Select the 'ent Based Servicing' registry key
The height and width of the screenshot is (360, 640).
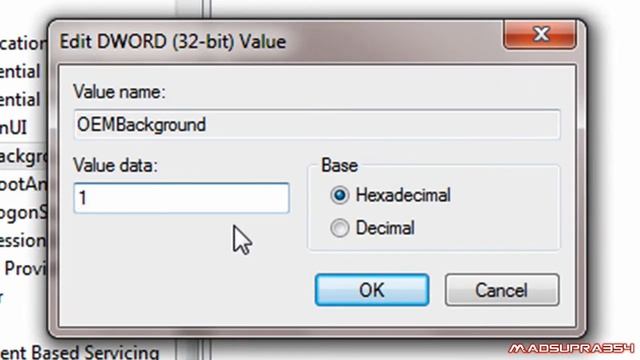80,352
